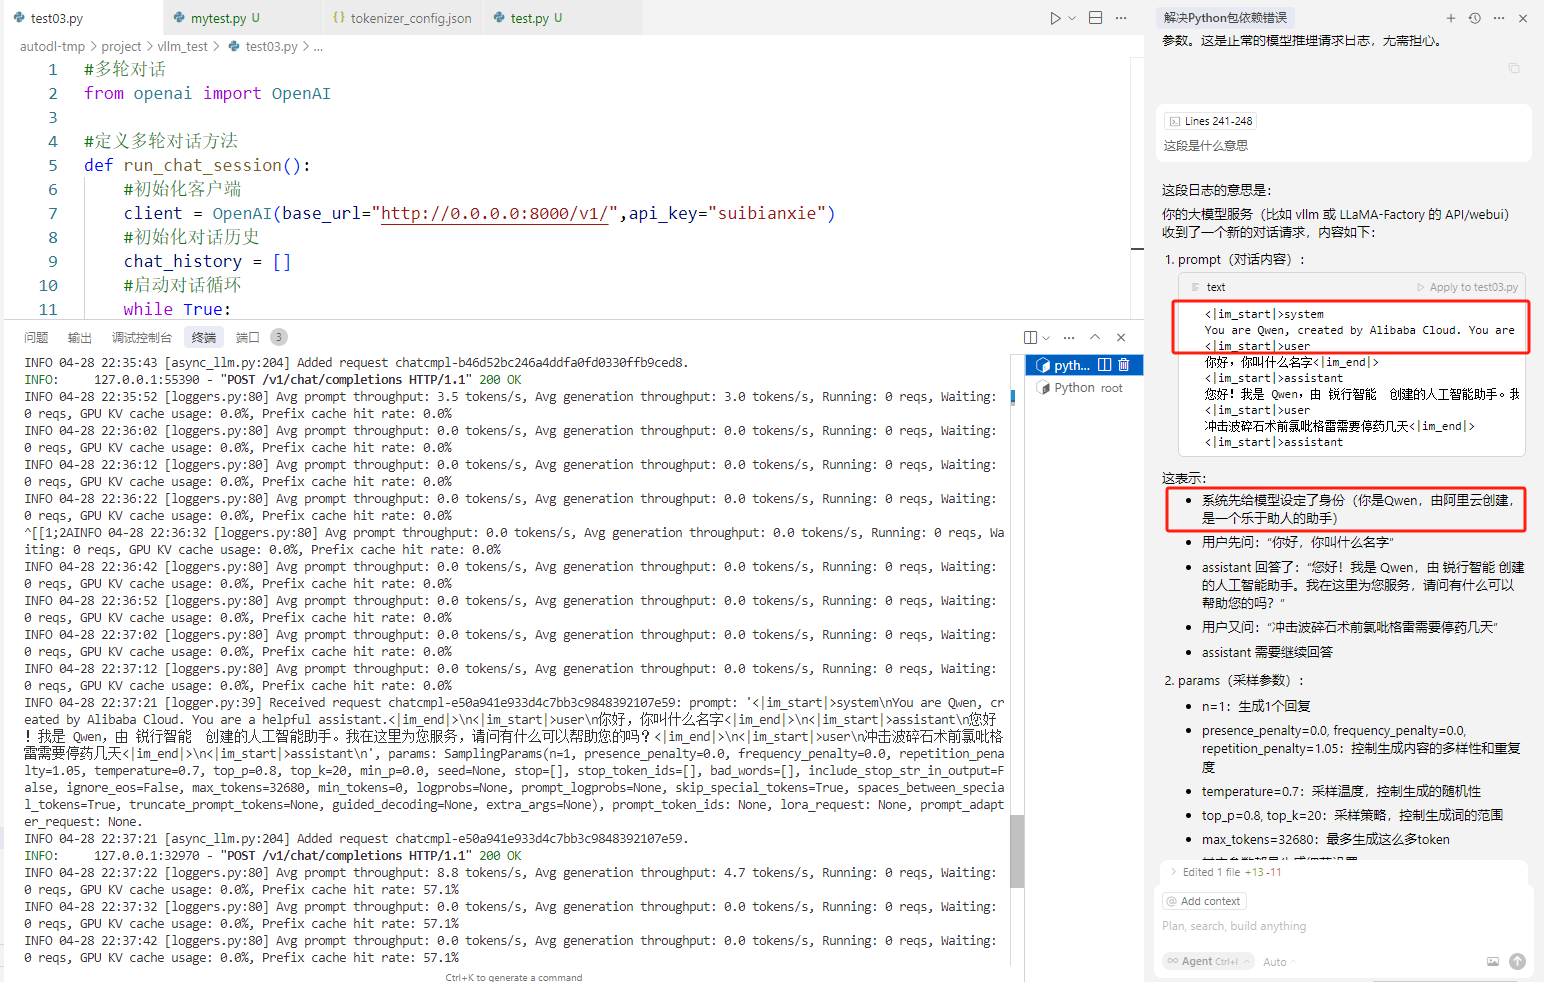Maximize the terminal panel with the up chevron

(1095, 337)
